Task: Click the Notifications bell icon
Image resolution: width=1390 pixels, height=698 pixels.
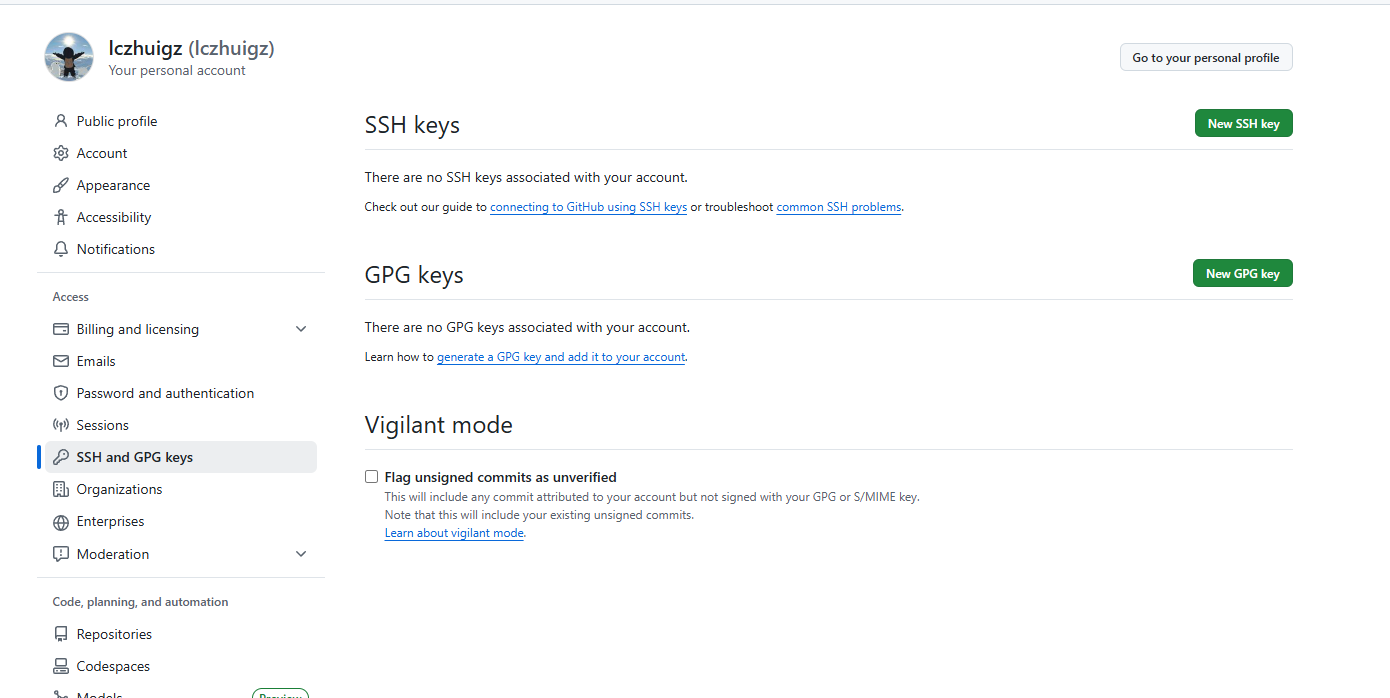Action: pos(61,249)
